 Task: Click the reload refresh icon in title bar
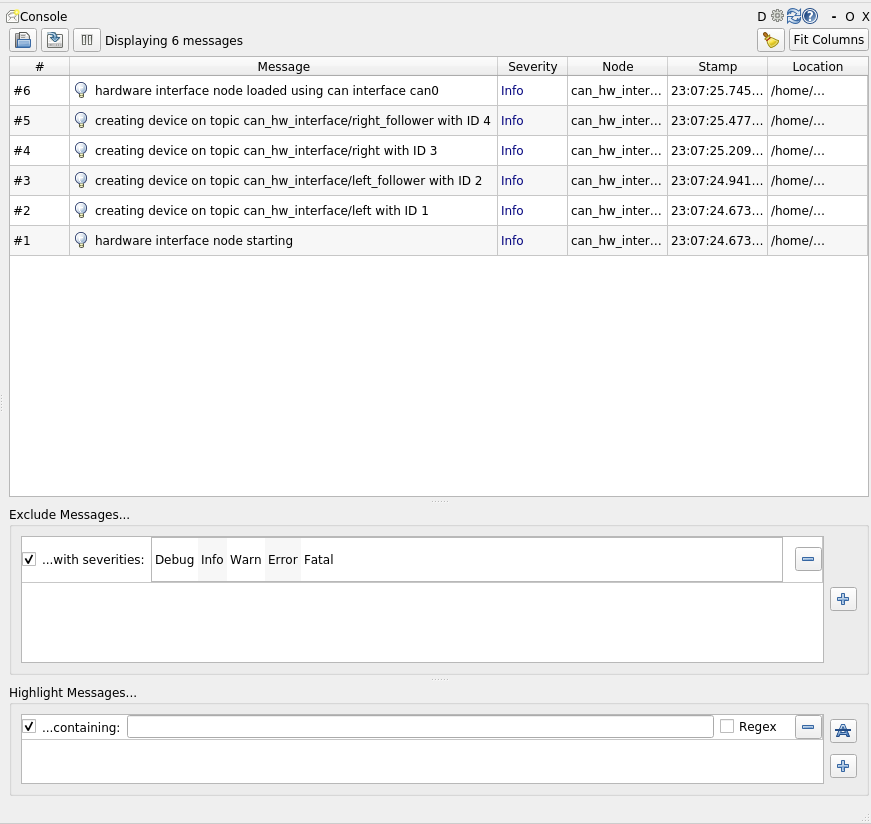[794, 16]
